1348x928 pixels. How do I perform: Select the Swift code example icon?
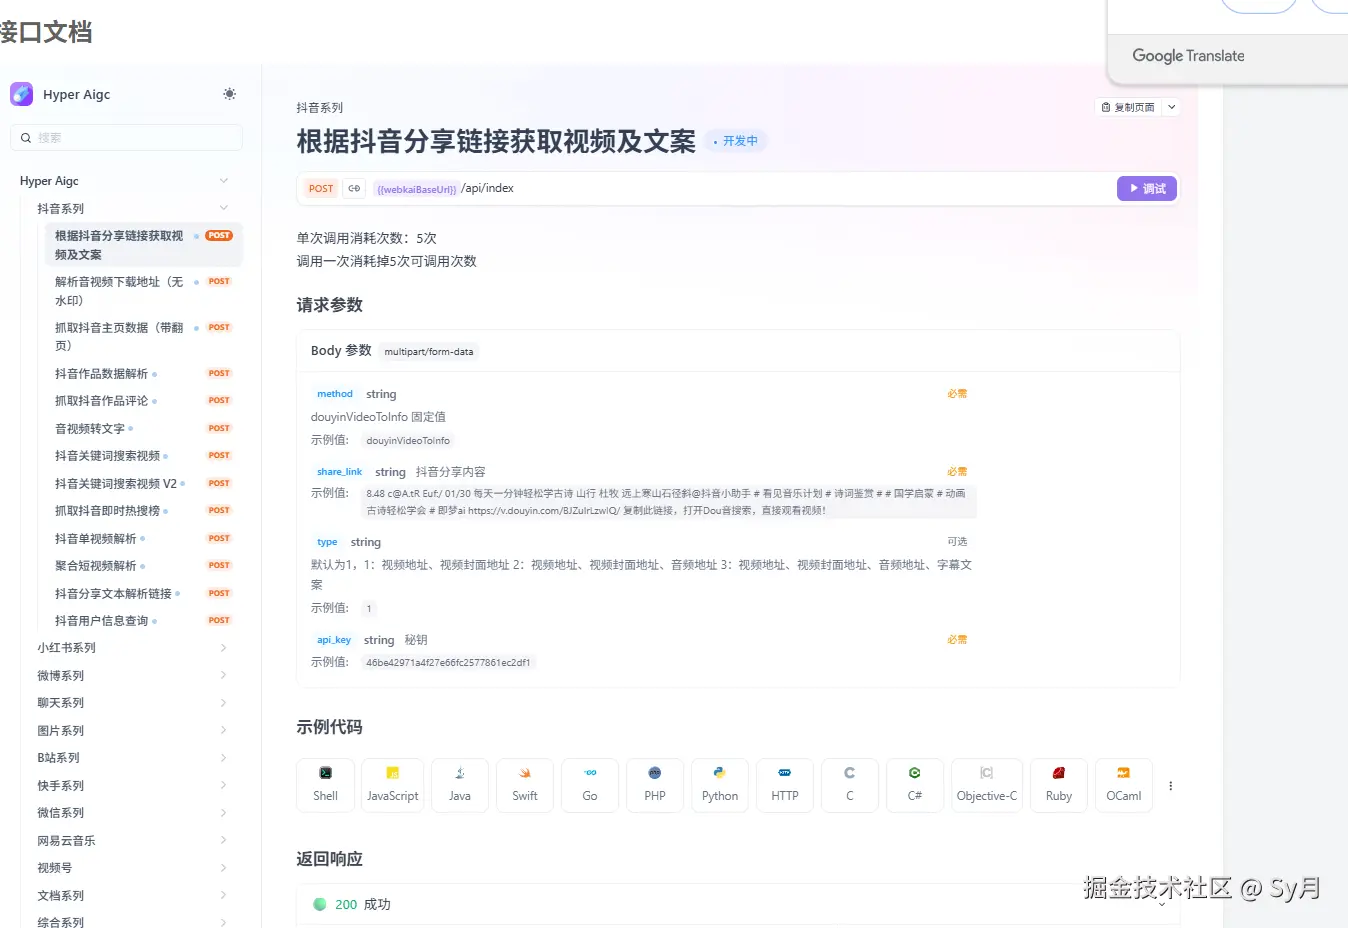(525, 785)
